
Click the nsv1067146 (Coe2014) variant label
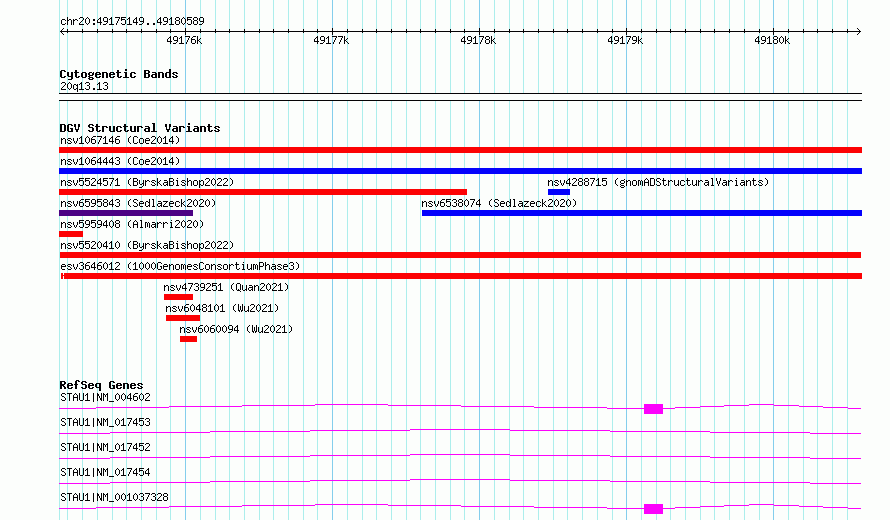(x=120, y=140)
